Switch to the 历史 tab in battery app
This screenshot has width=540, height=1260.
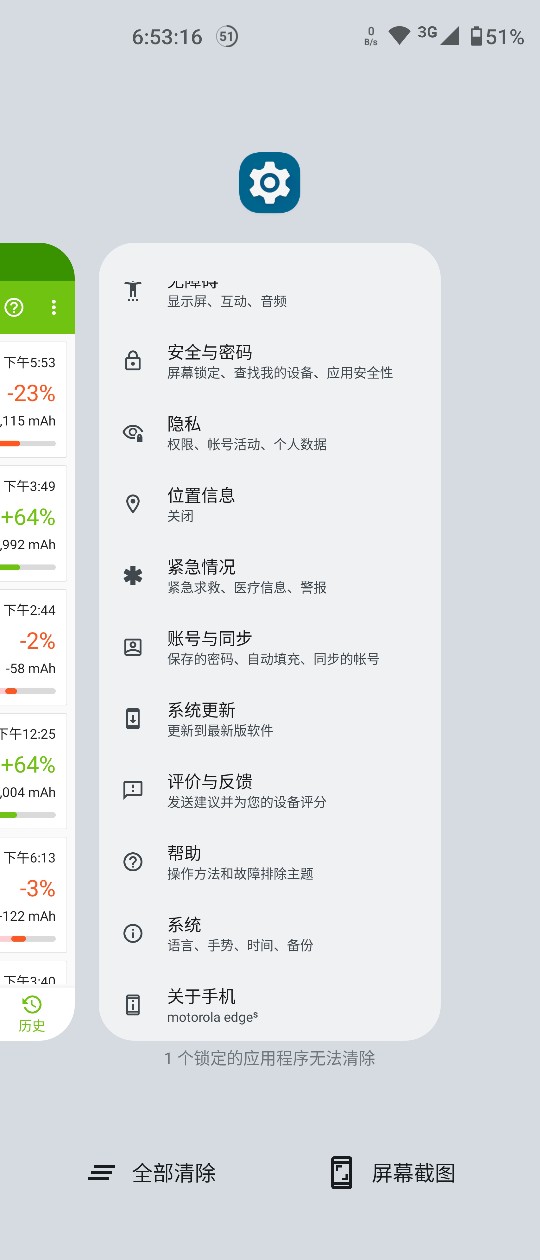point(32,1014)
